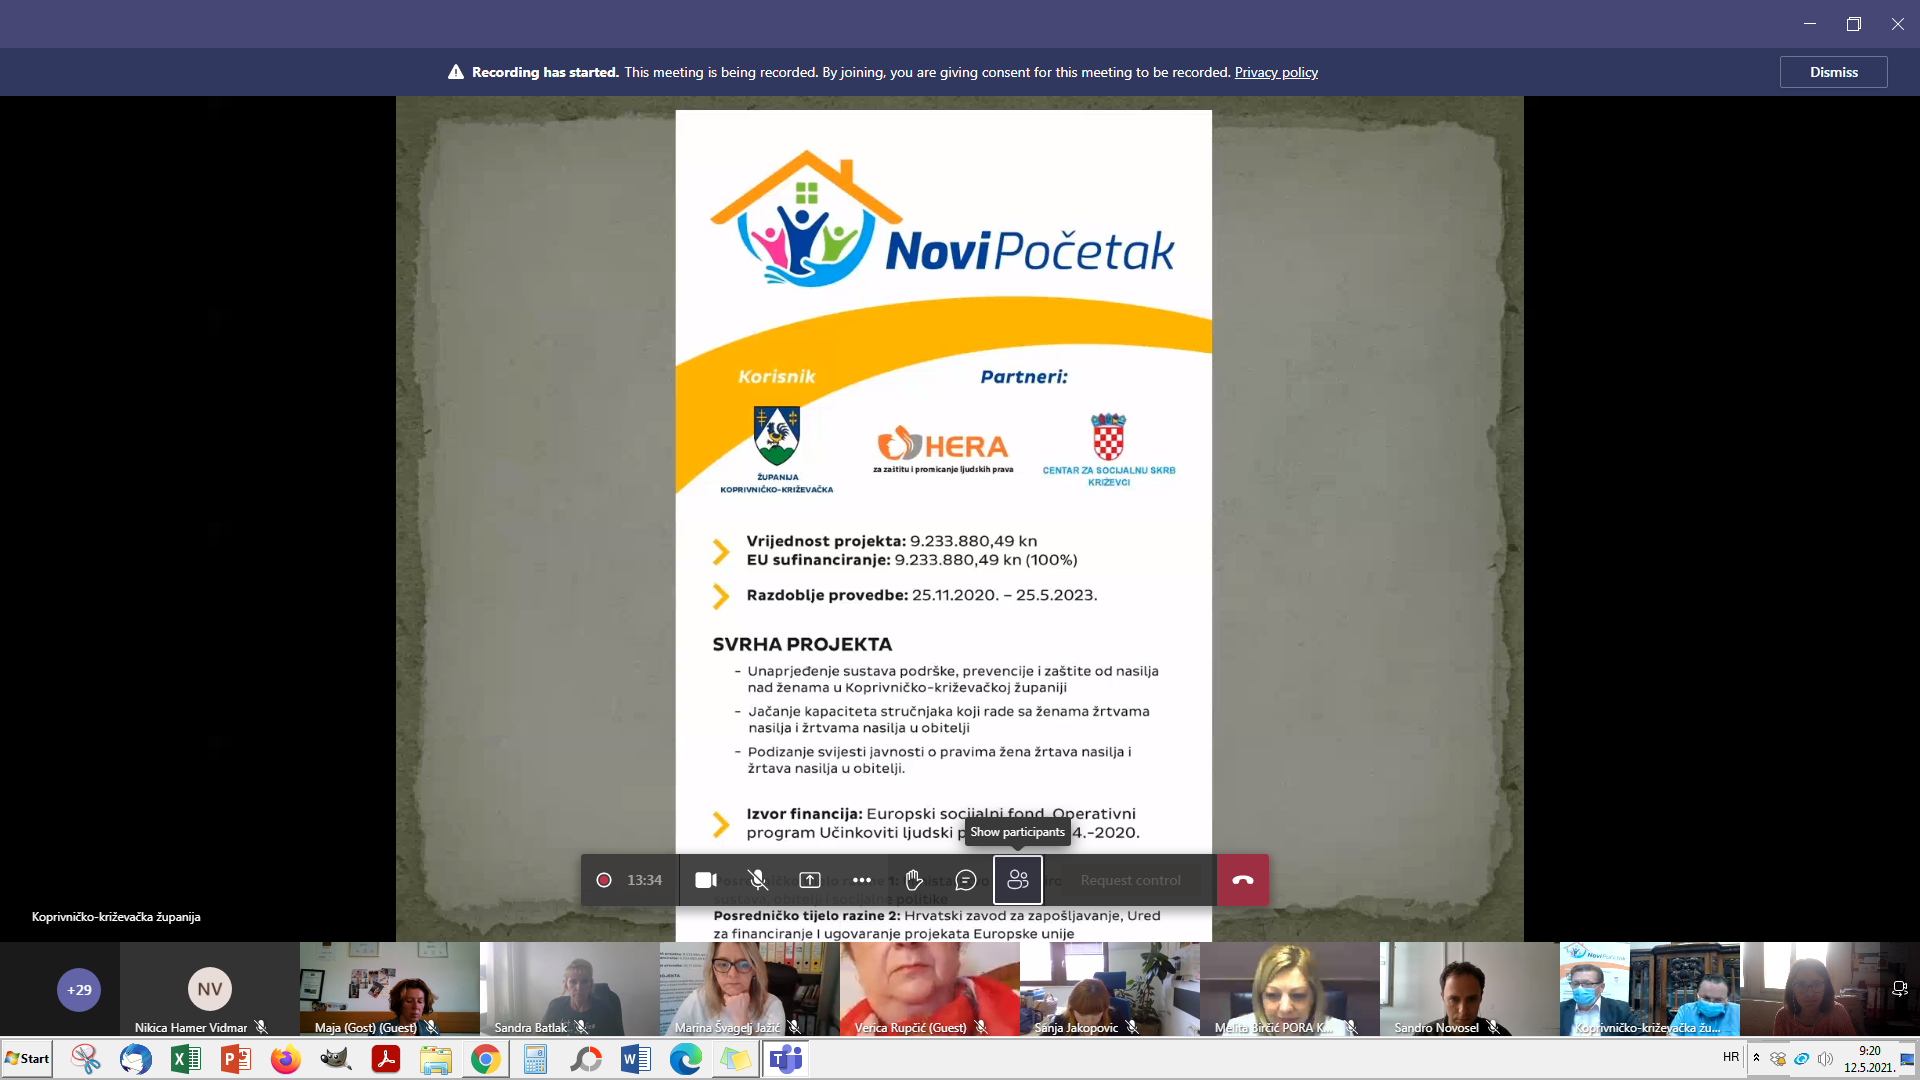The image size is (1920, 1080).
Task: Select Sandro Novosel's video thumbnail
Action: pyautogui.click(x=1470, y=989)
